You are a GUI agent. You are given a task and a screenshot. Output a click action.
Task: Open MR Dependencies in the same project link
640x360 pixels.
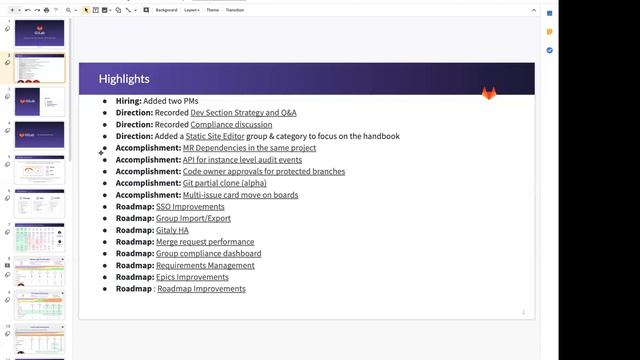[249, 148]
